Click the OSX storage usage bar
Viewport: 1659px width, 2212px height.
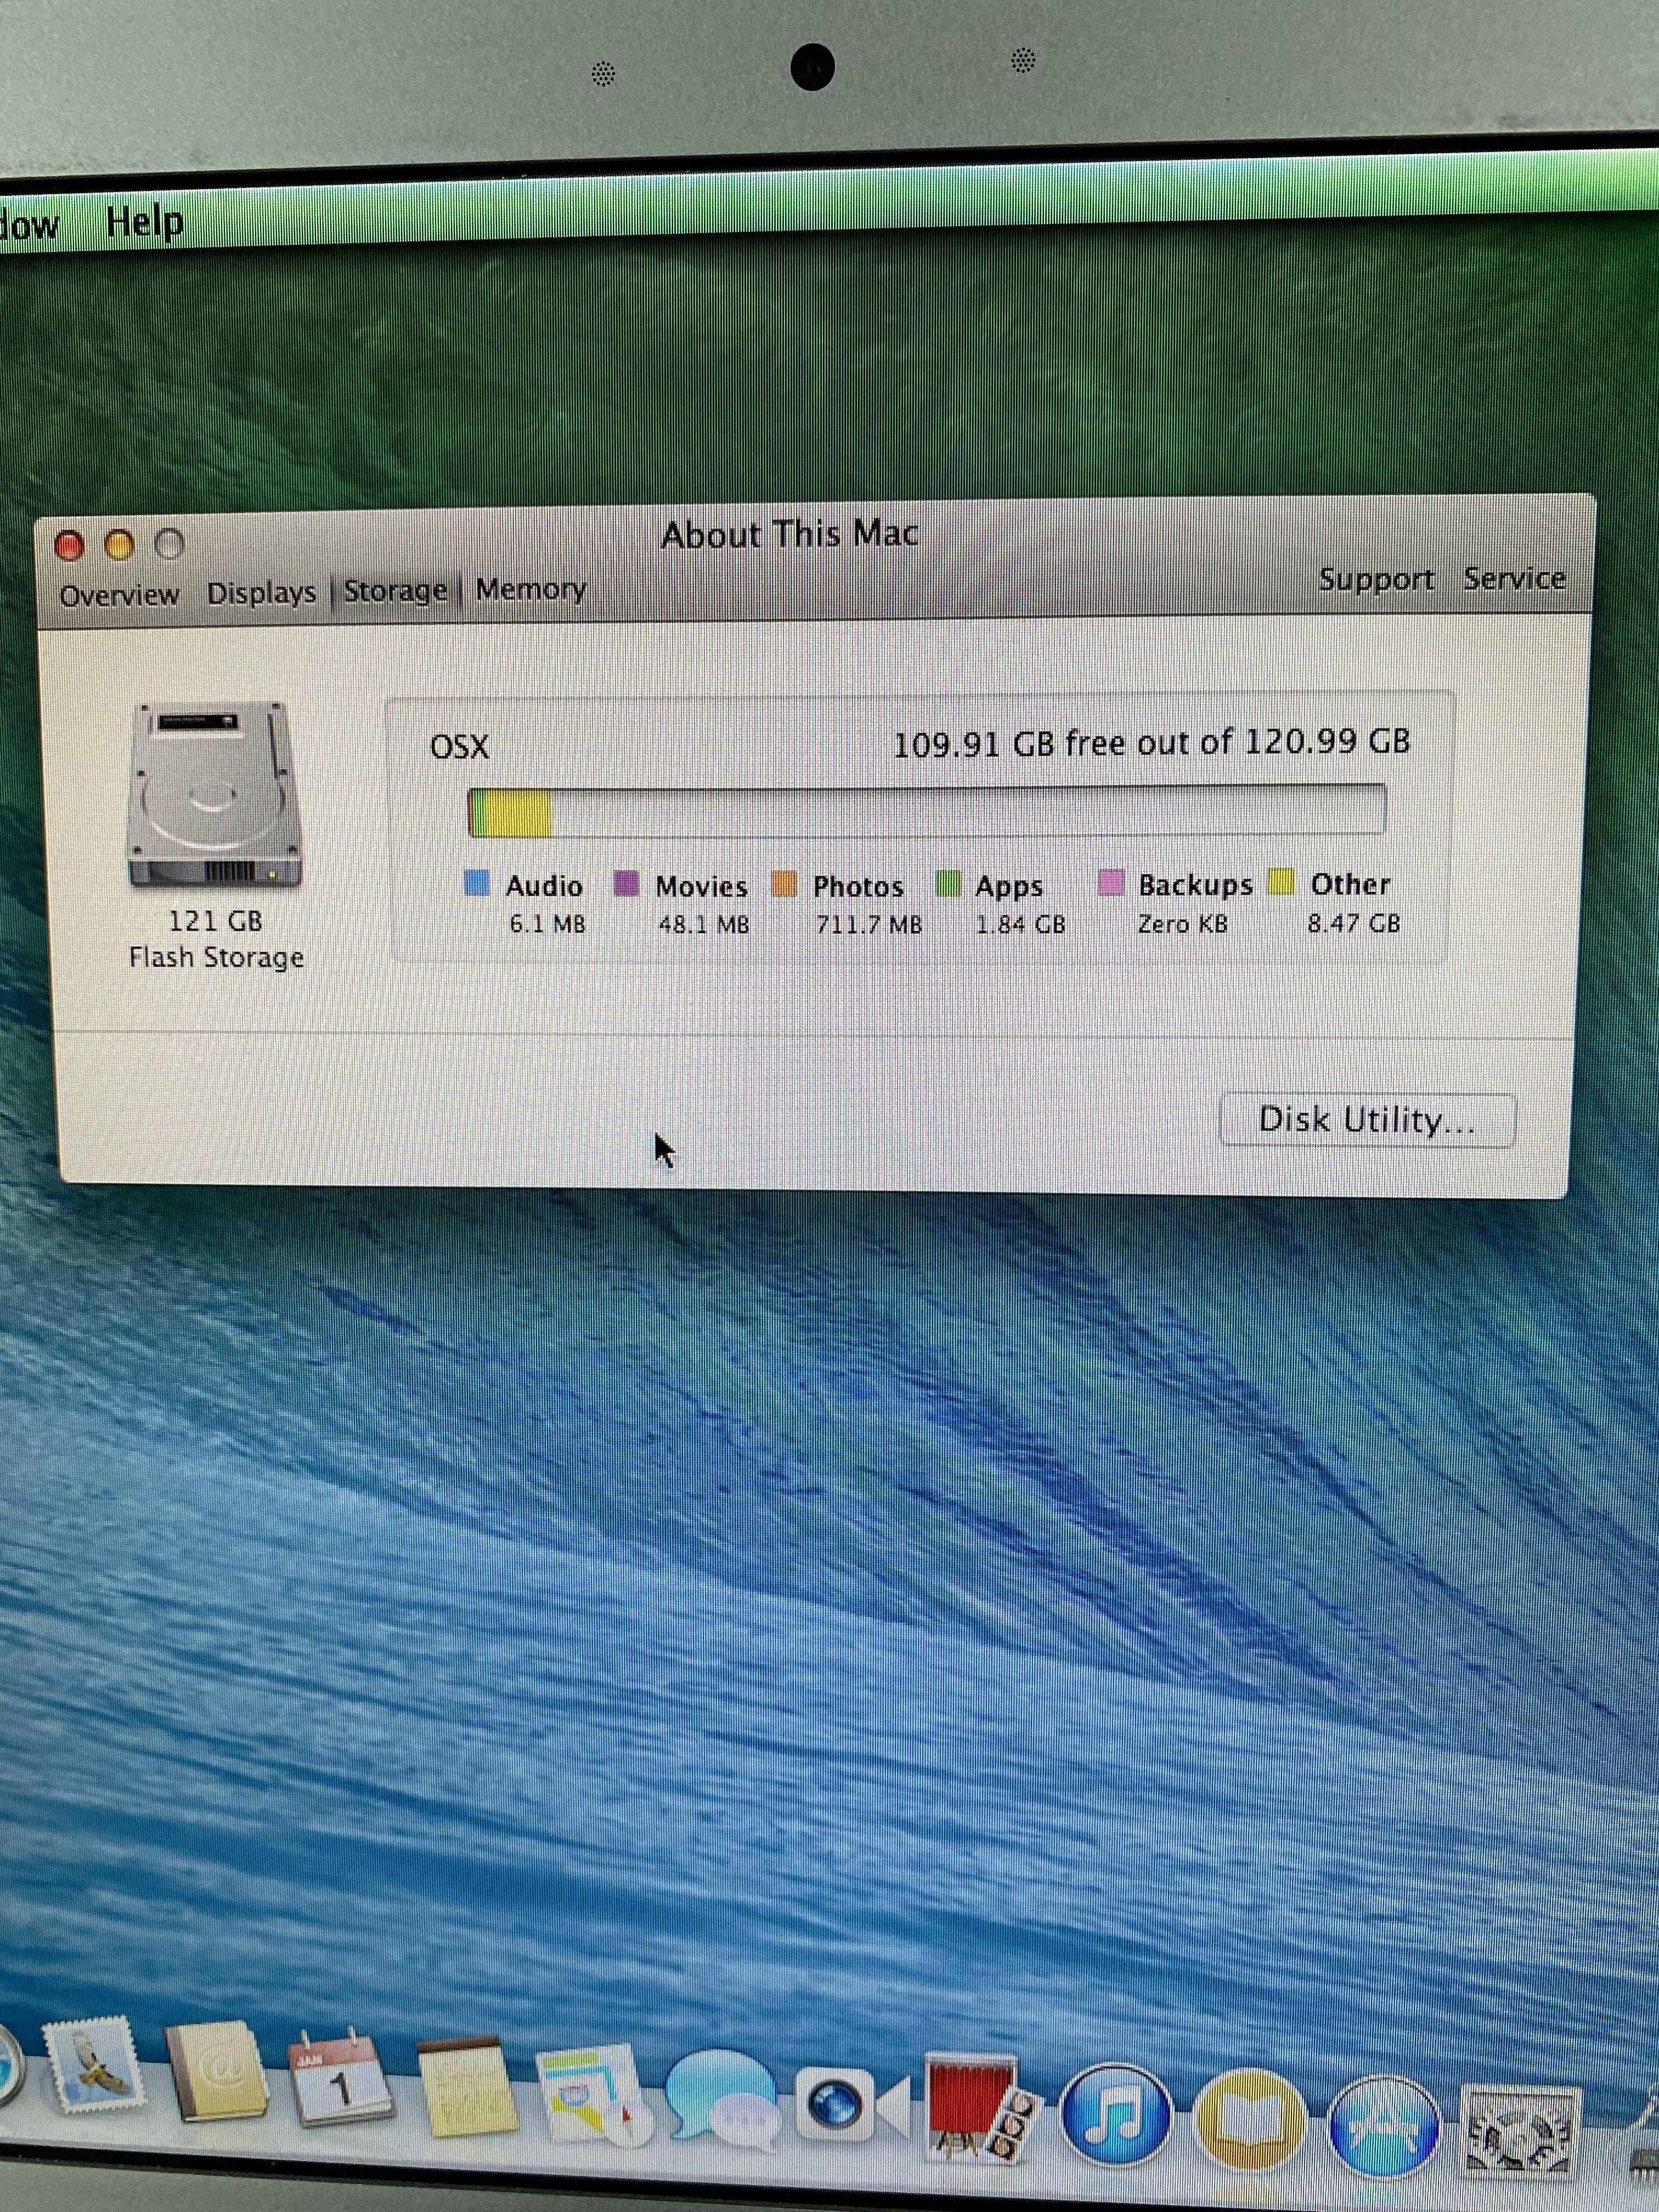(926, 811)
